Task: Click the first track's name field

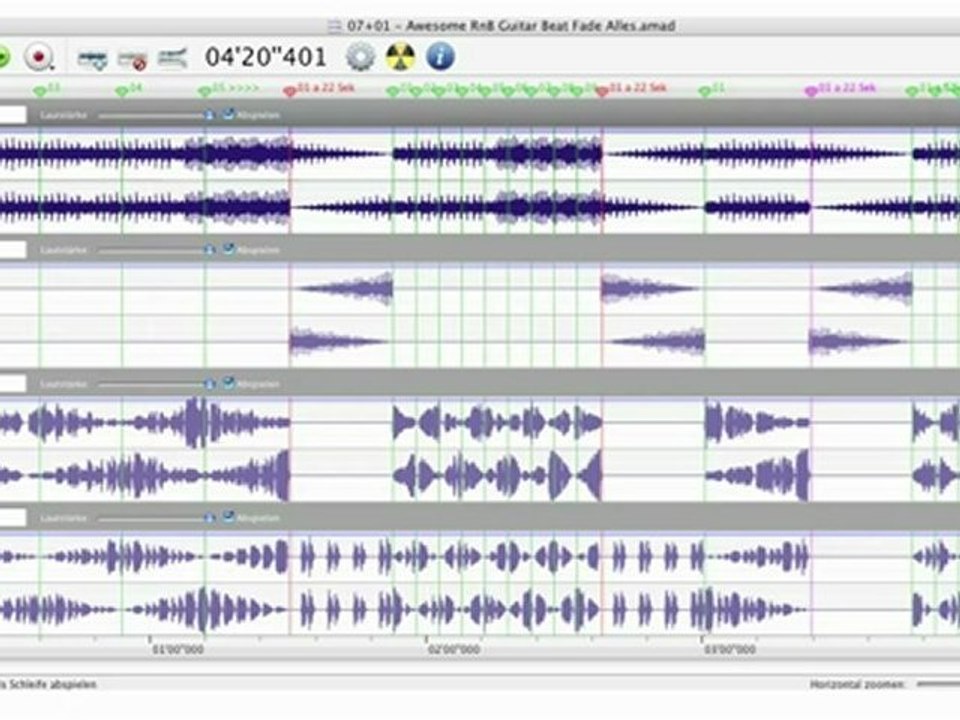Action: point(13,114)
